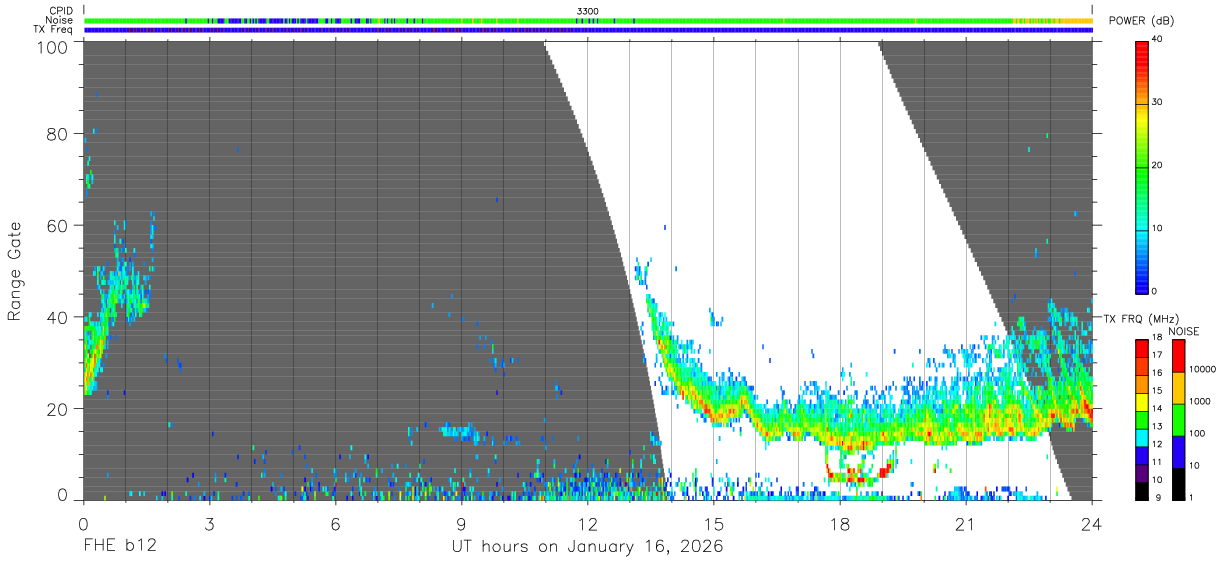
Task: Click the range gate 40 tick label
Action: pyautogui.click(x=58, y=317)
